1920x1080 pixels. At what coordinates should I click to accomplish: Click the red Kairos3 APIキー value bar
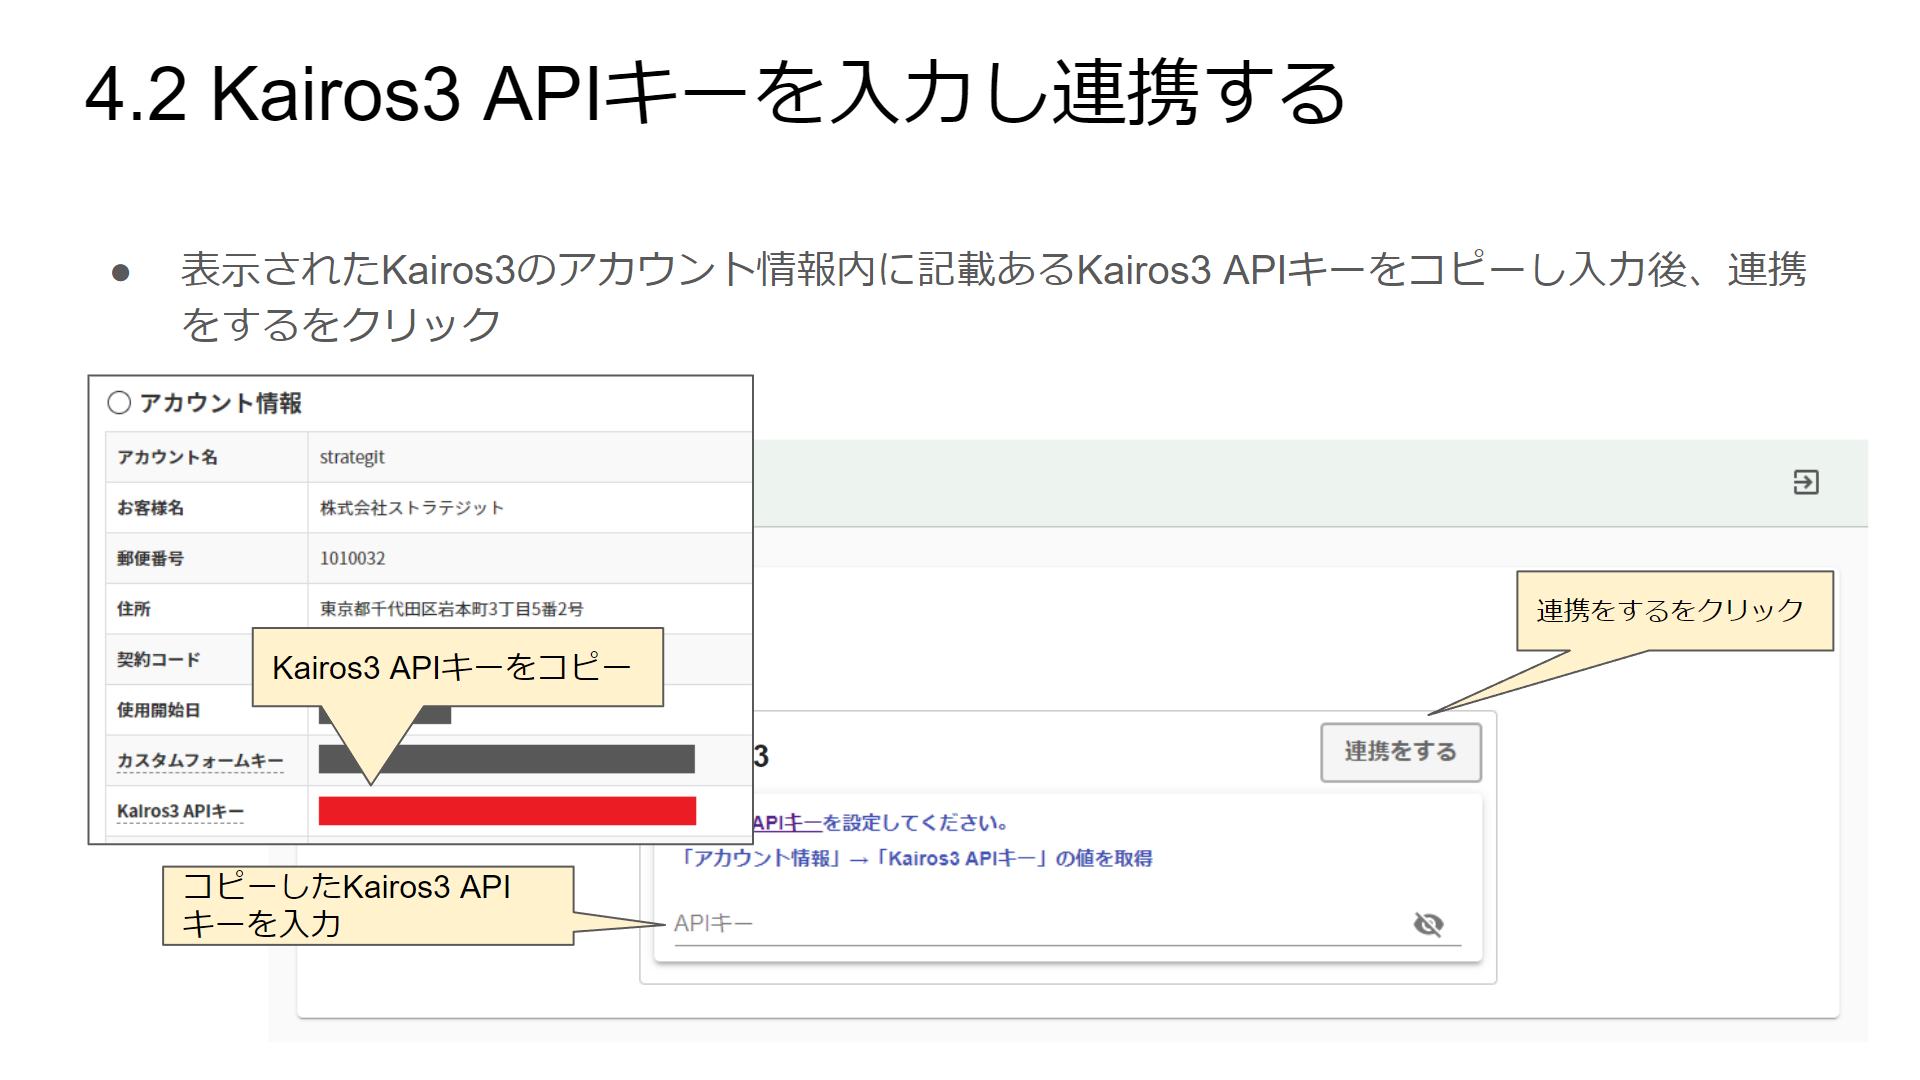[x=507, y=811]
